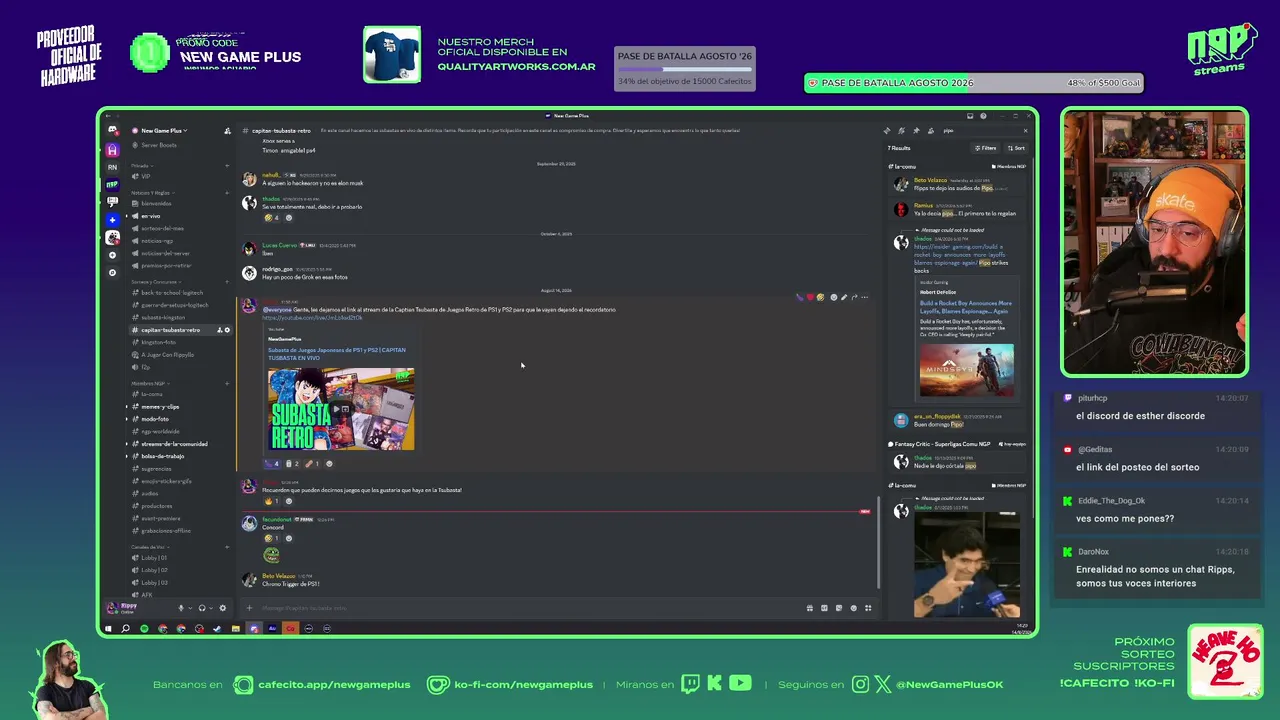The image size is (1280, 720).
Task: Join the Lobby | 01 voice channel
Action: click(x=154, y=558)
